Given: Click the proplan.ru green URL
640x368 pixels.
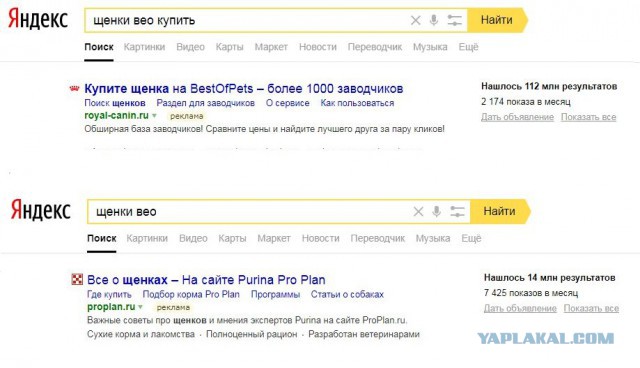Looking at the screenshot, I should click(111, 306).
